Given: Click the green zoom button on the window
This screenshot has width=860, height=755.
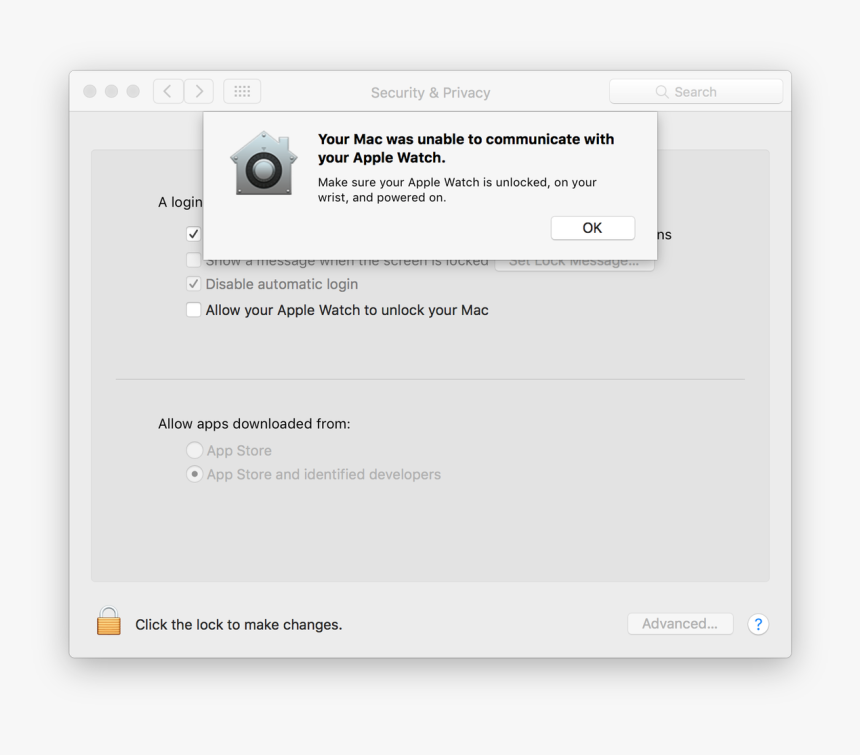Looking at the screenshot, I should [132, 90].
